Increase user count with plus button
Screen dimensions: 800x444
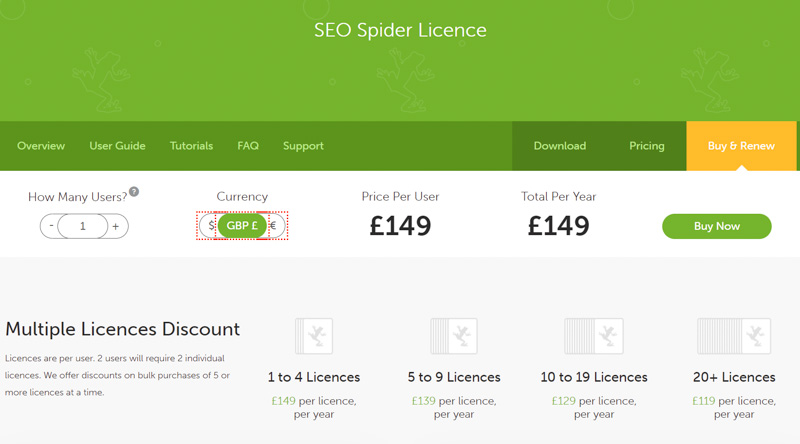116,227
